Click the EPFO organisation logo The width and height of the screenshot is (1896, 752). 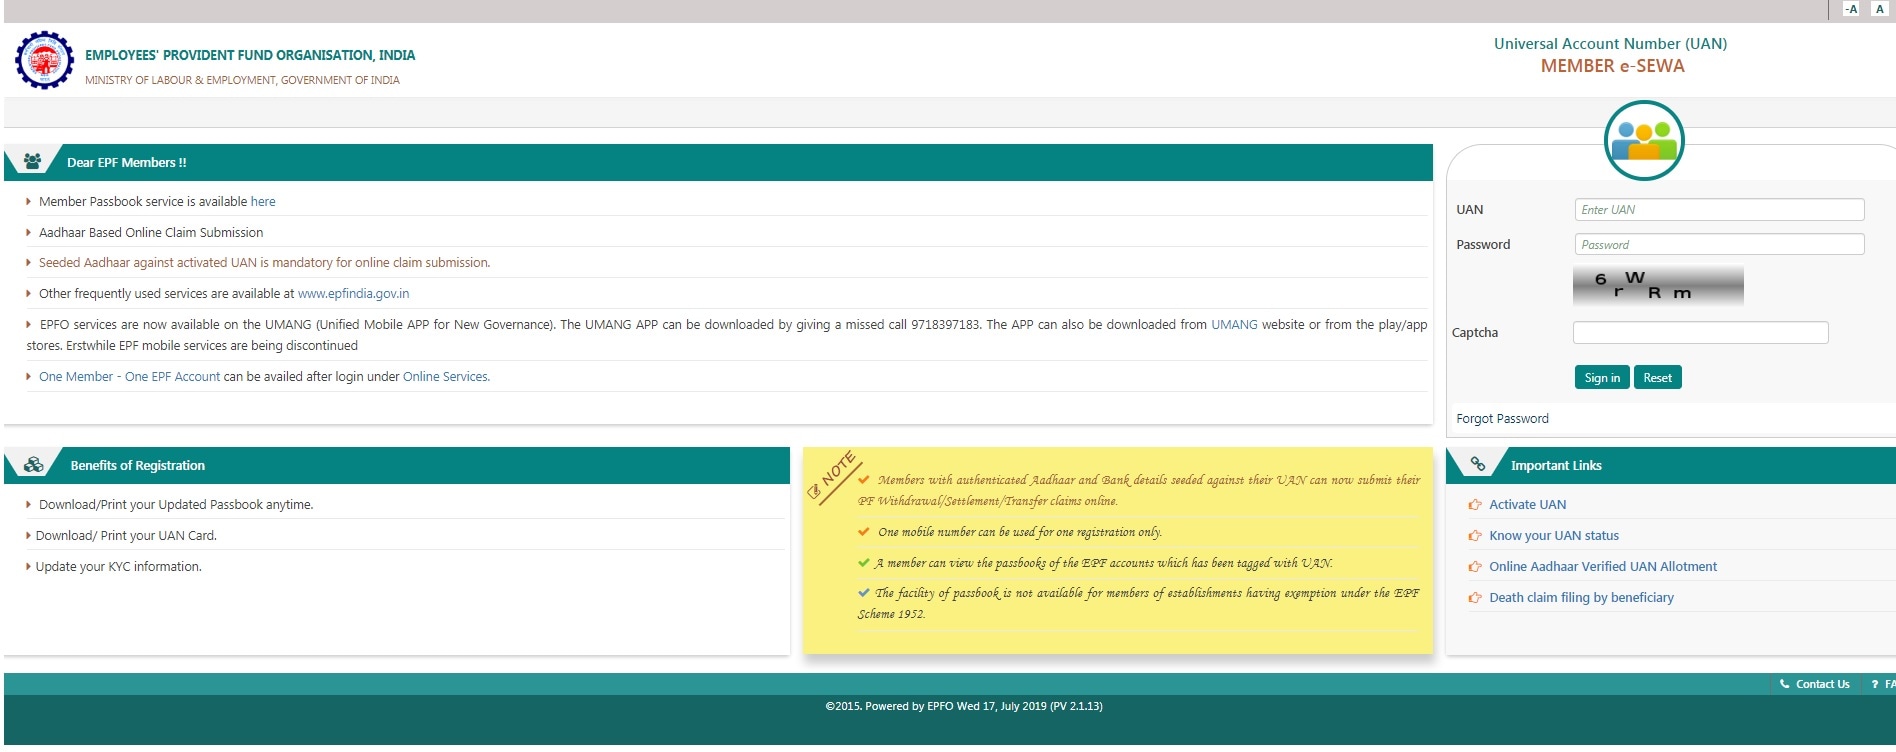pyautogui.click(x=45, y=60)
